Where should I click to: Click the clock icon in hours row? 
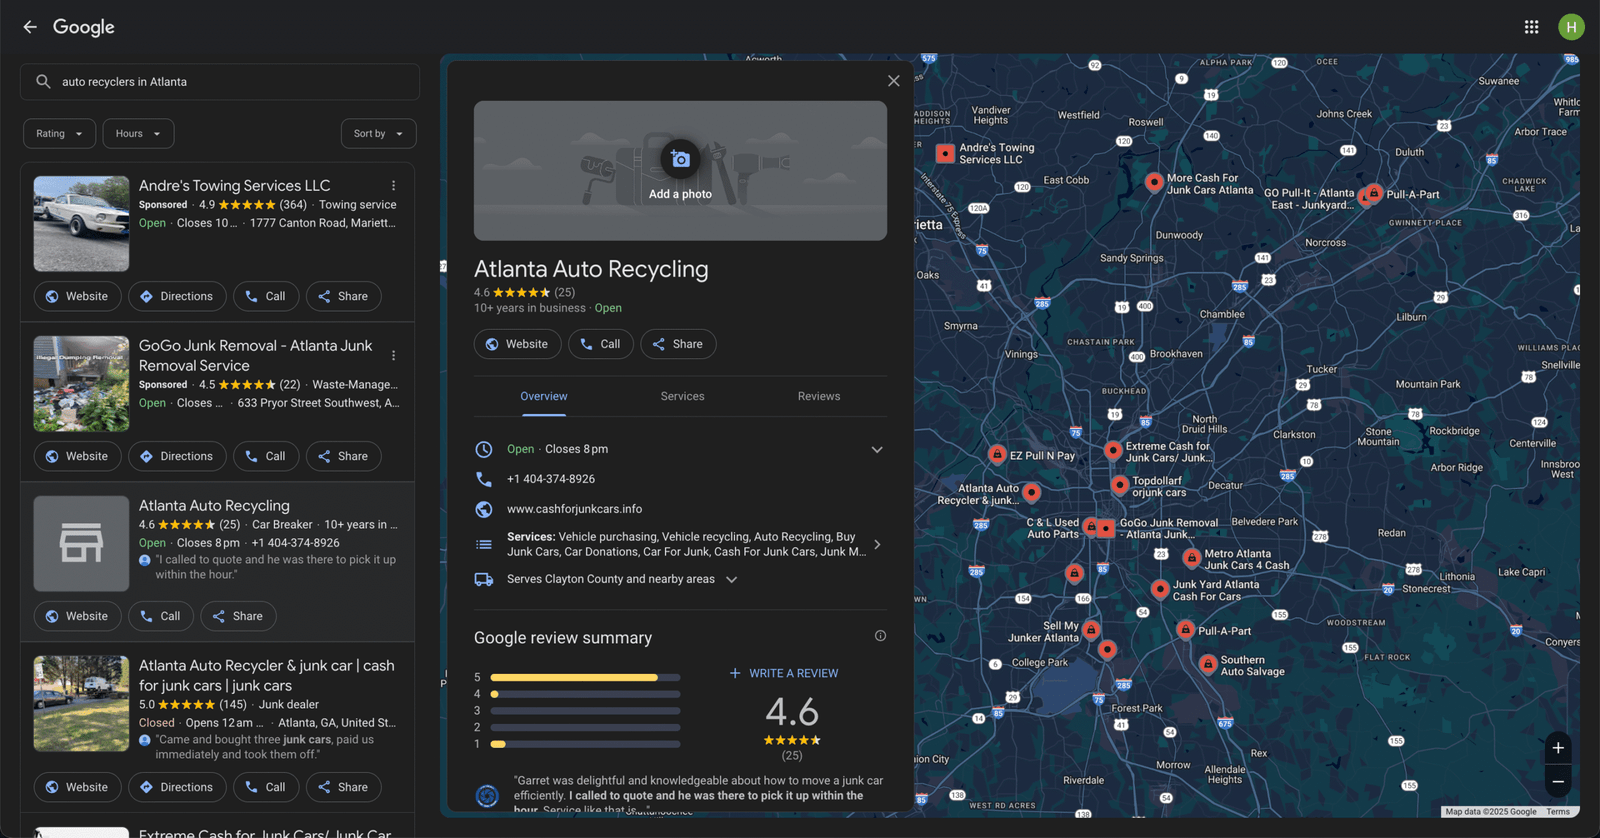(484, 449)
